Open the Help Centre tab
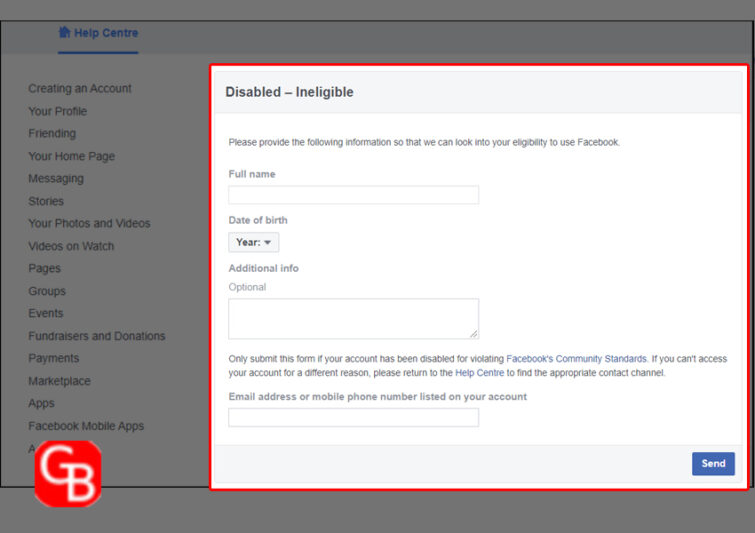755x533 pixels. click(x=98, y=33)
